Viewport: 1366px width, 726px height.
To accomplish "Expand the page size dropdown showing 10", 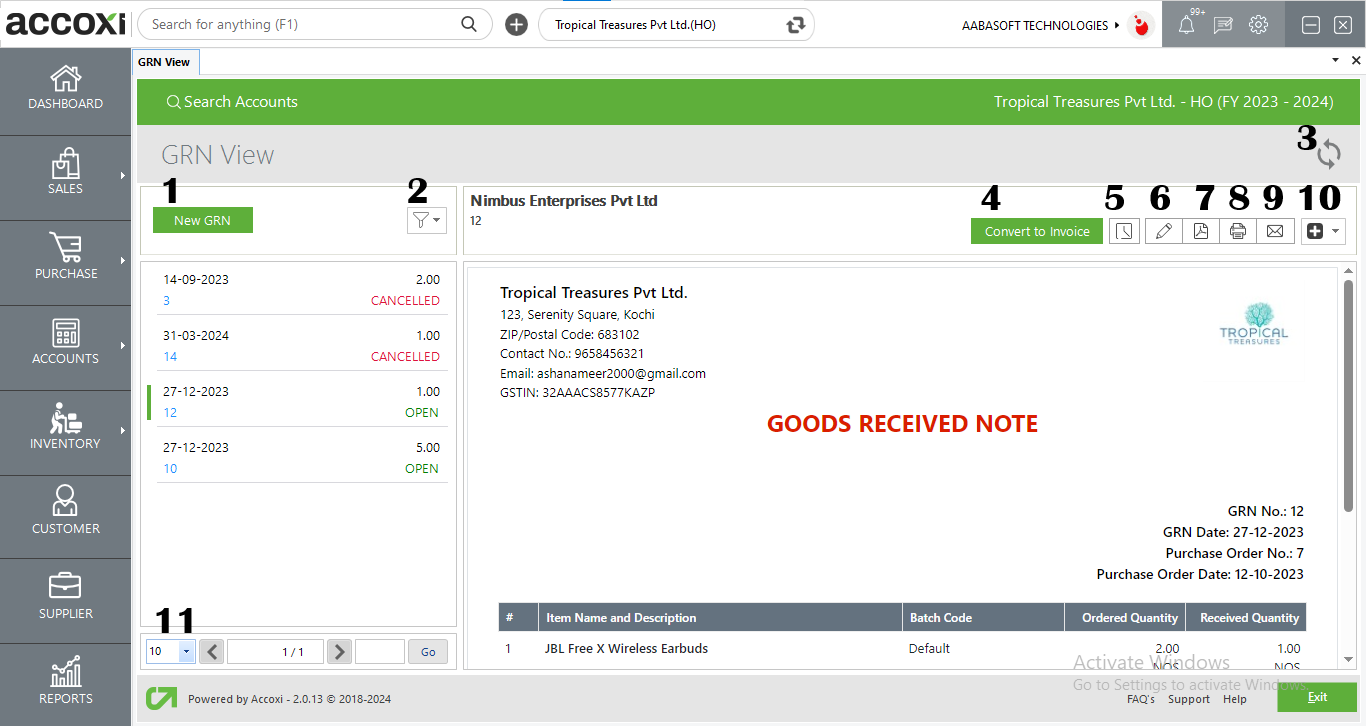I will (186, 652).
